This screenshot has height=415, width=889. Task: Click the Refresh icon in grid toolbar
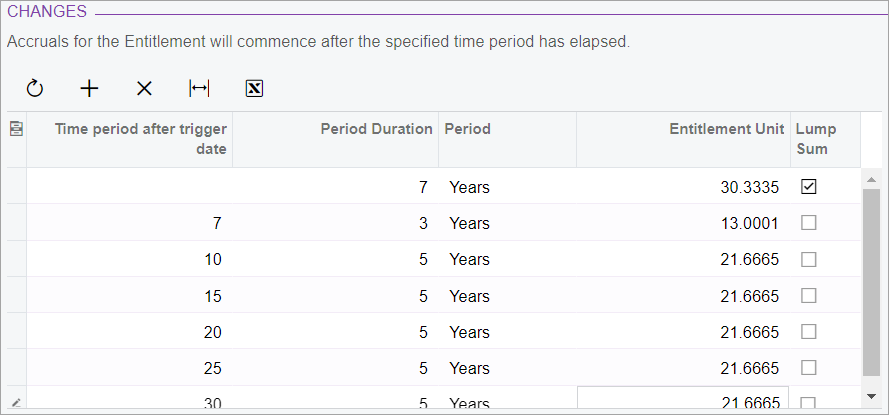point(35,88)
